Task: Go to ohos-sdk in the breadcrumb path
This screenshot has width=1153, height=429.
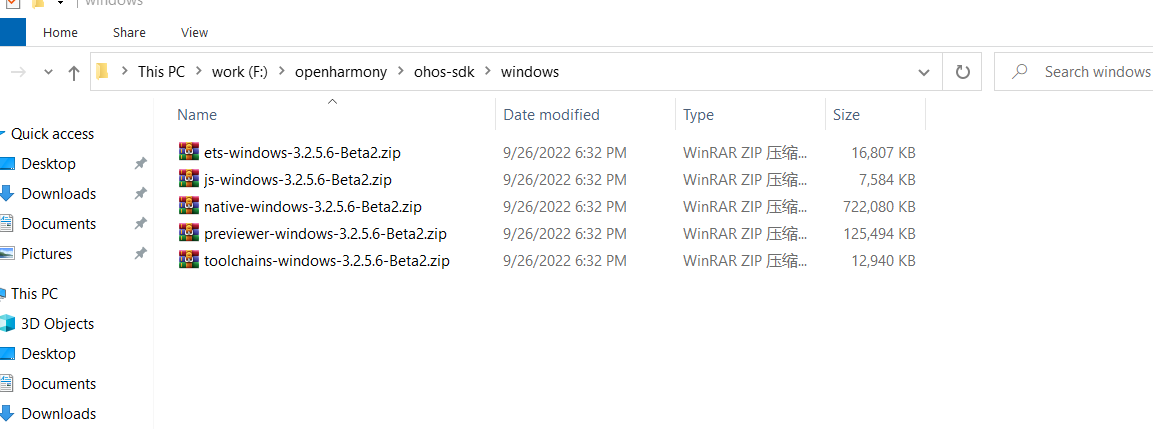Action: (444, 72)
